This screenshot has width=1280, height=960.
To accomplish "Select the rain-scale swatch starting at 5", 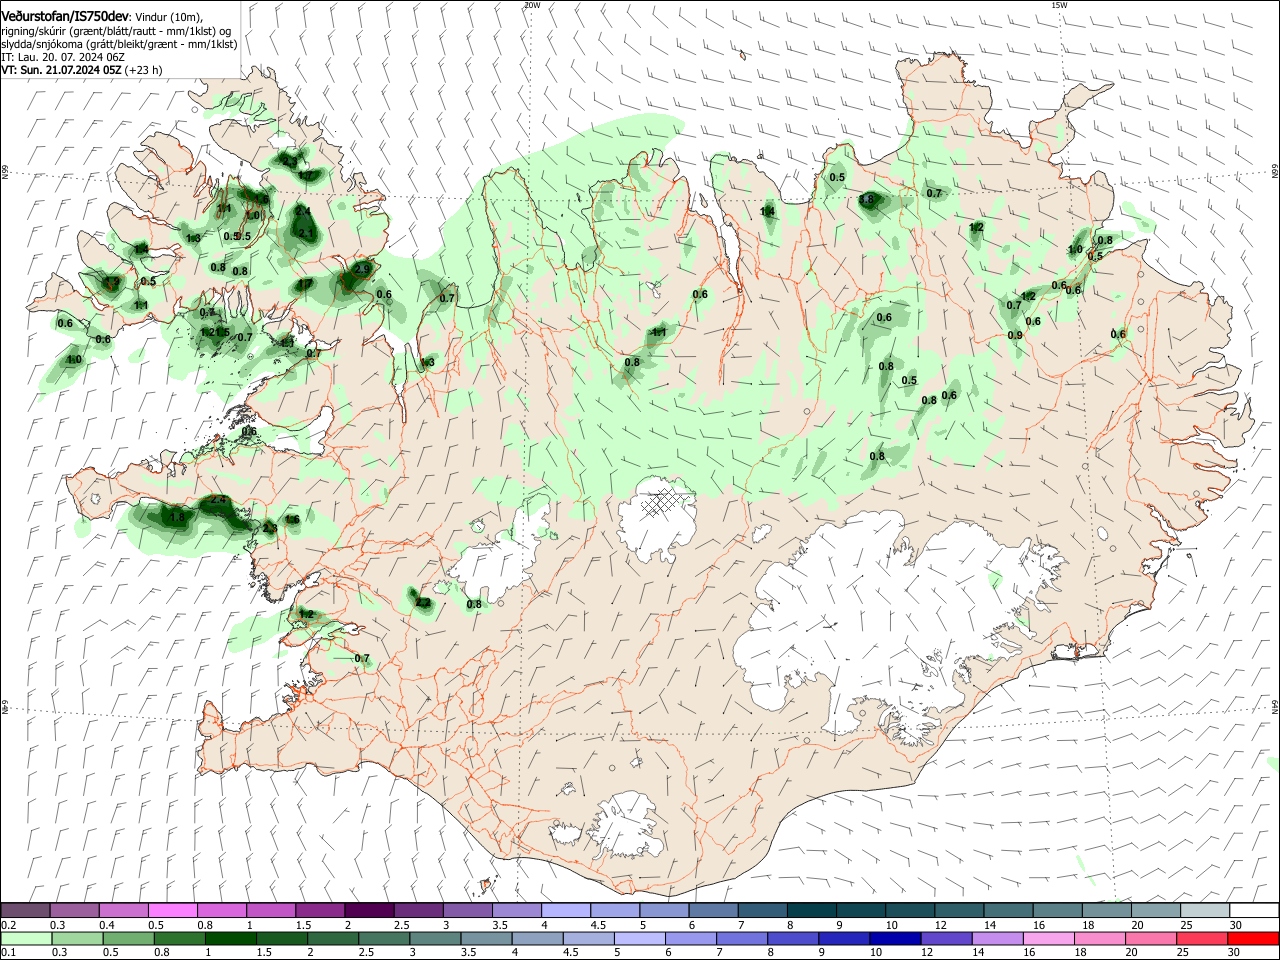I will pos(639,938).
